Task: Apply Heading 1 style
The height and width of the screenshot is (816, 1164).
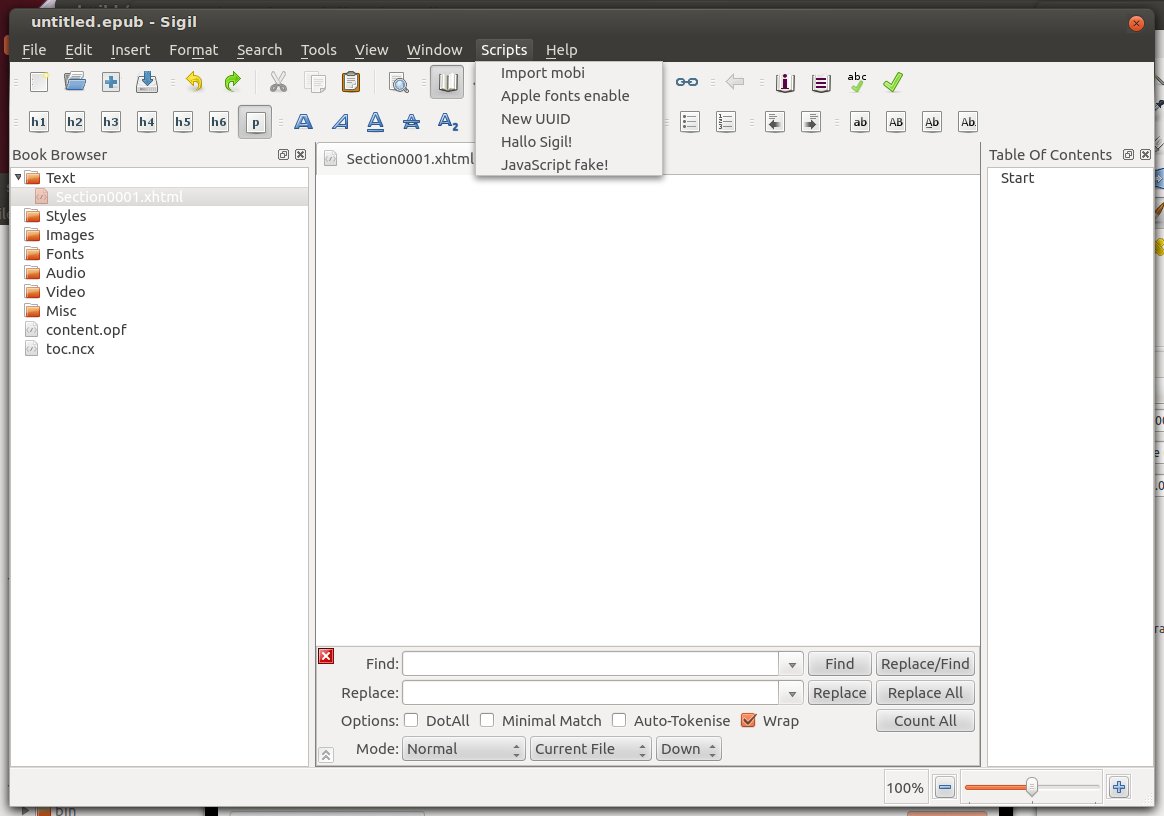Action: 39,122
